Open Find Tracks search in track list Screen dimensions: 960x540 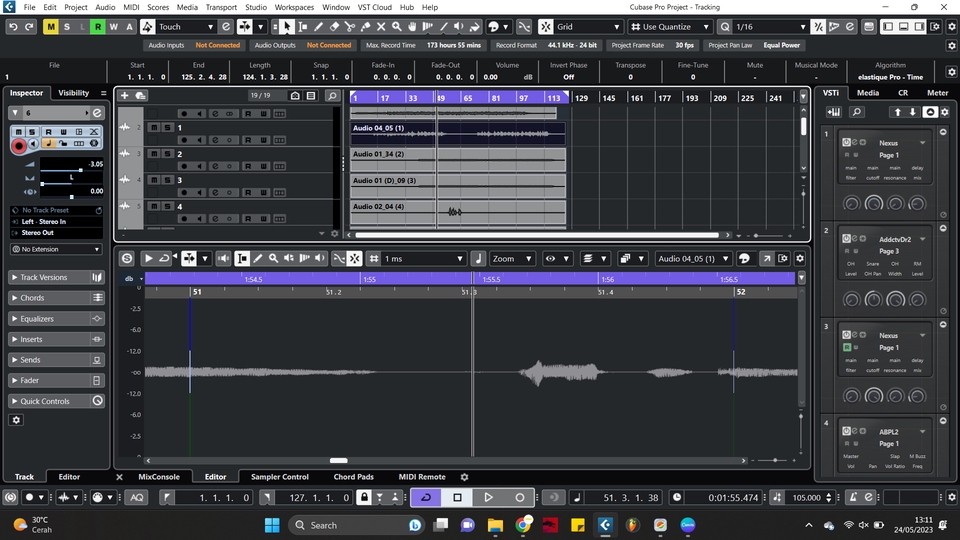coord(332,96)
